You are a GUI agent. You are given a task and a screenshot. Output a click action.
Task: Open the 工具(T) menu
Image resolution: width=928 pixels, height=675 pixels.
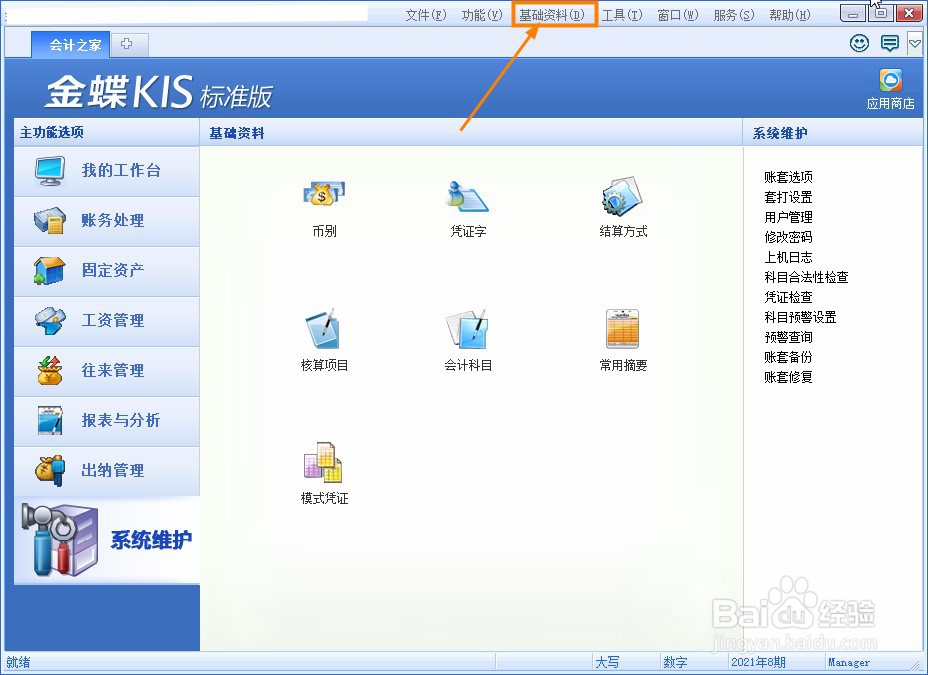point(622,15)
